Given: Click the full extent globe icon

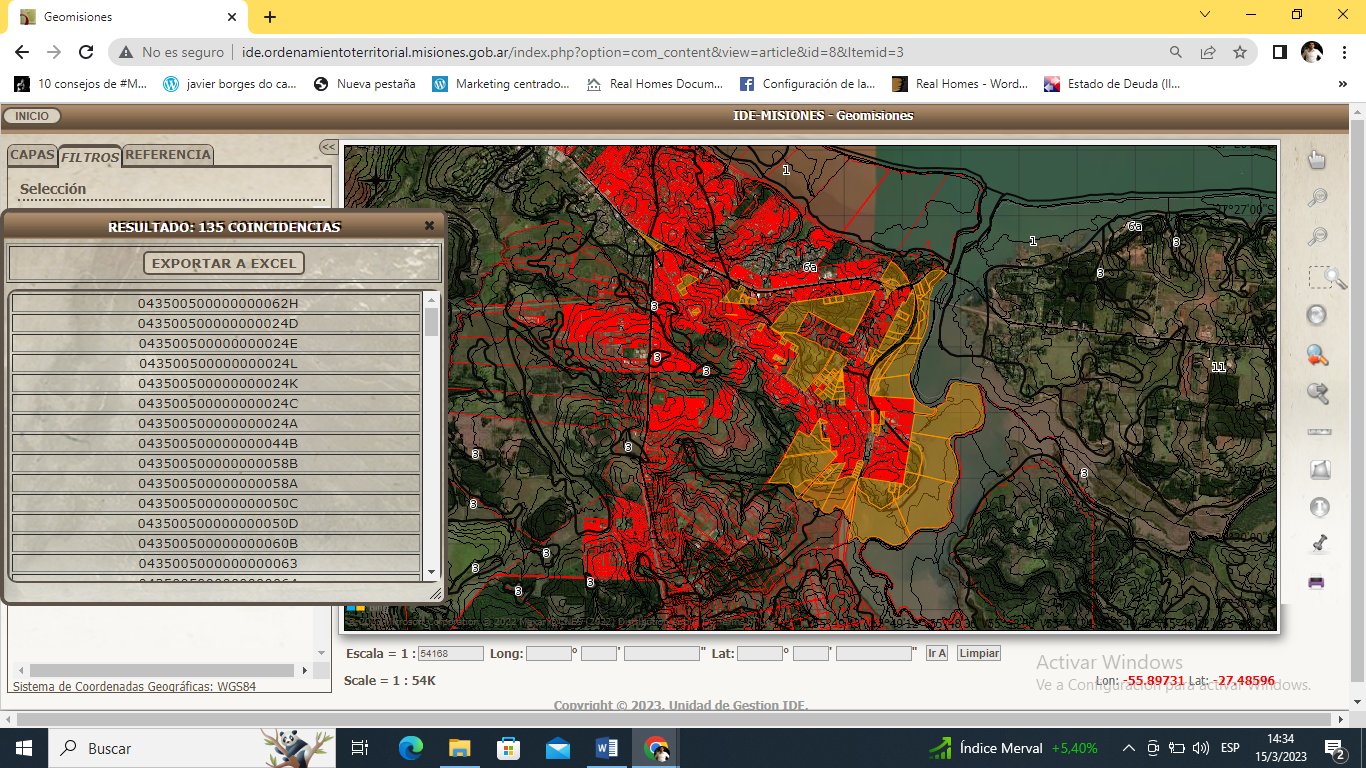Looking at the screenshot, I should click(1317, 316).
